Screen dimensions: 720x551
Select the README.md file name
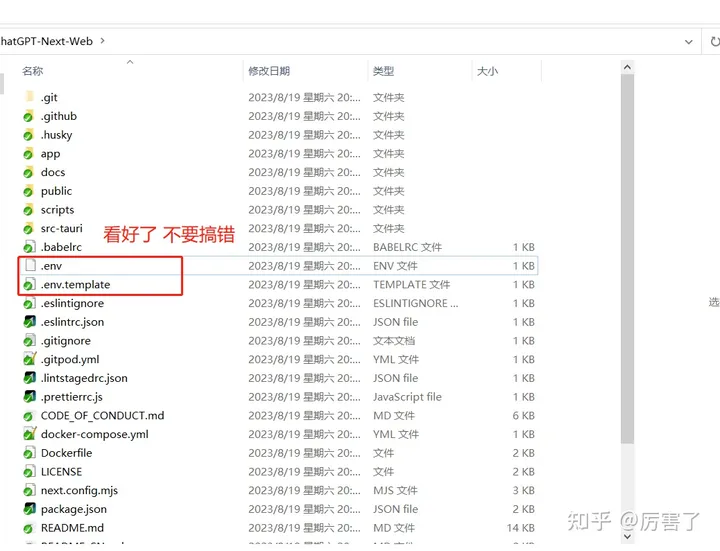72,528
